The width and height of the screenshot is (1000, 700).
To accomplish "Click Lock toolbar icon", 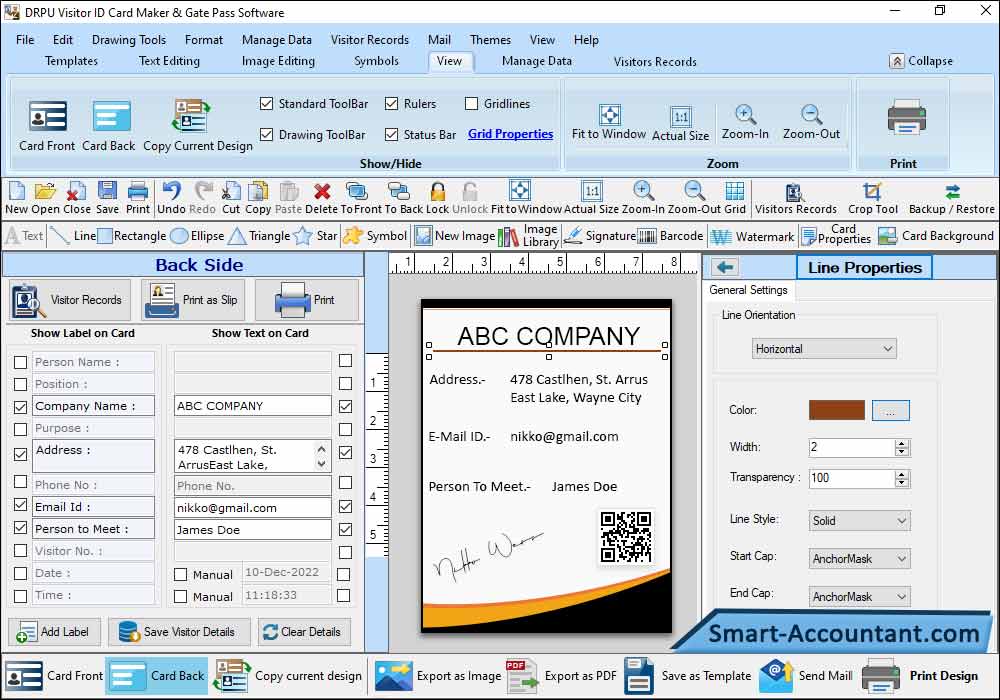I will point(438,191).
